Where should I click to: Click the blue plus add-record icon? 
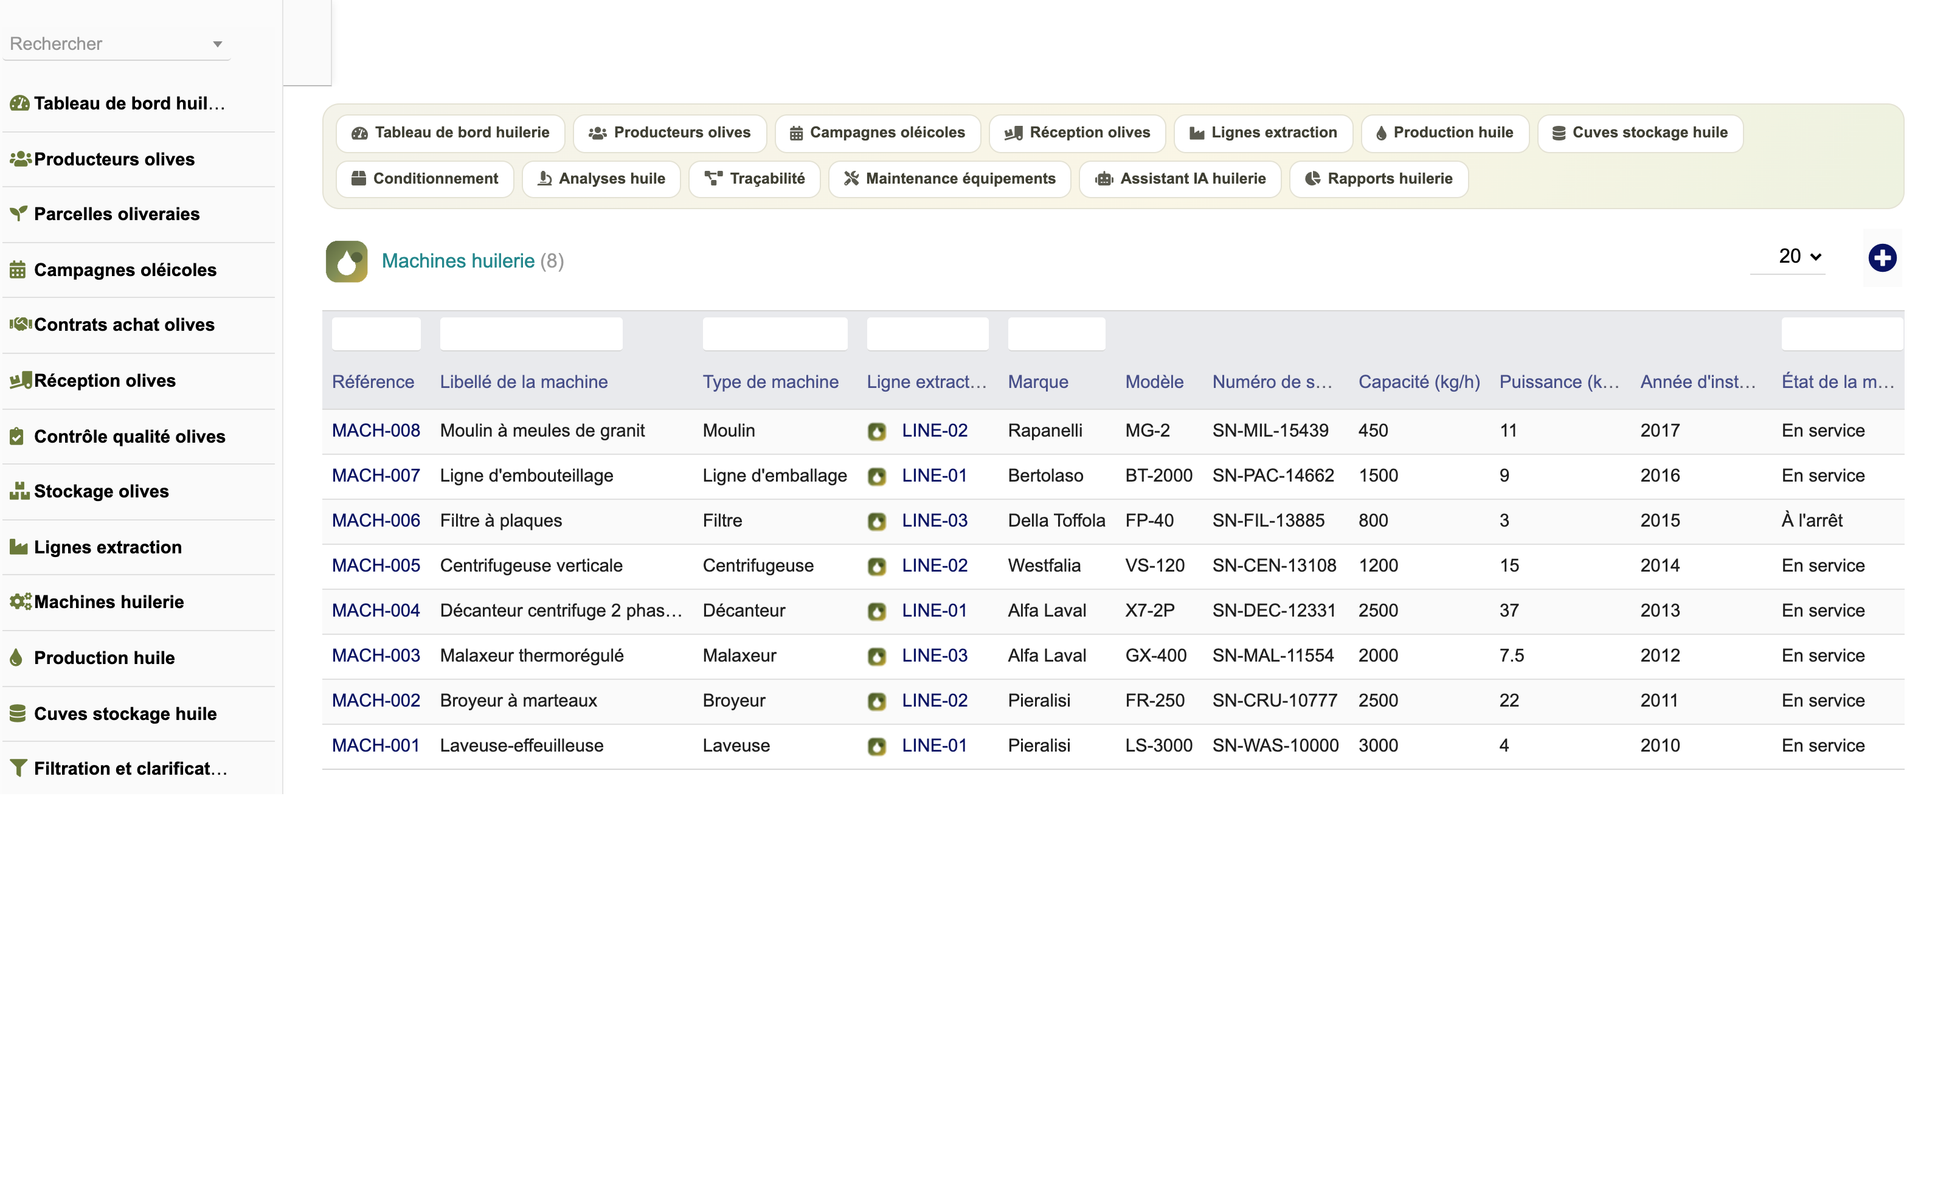tap(1882, 258)
